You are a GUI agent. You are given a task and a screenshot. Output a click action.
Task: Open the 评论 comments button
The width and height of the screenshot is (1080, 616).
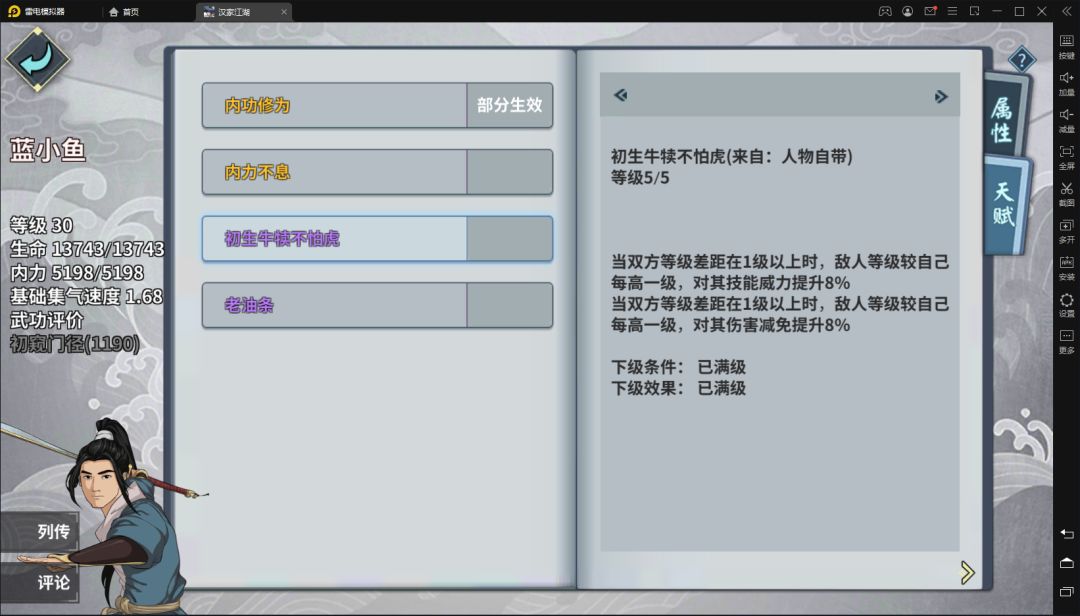(x=40, y=582)
